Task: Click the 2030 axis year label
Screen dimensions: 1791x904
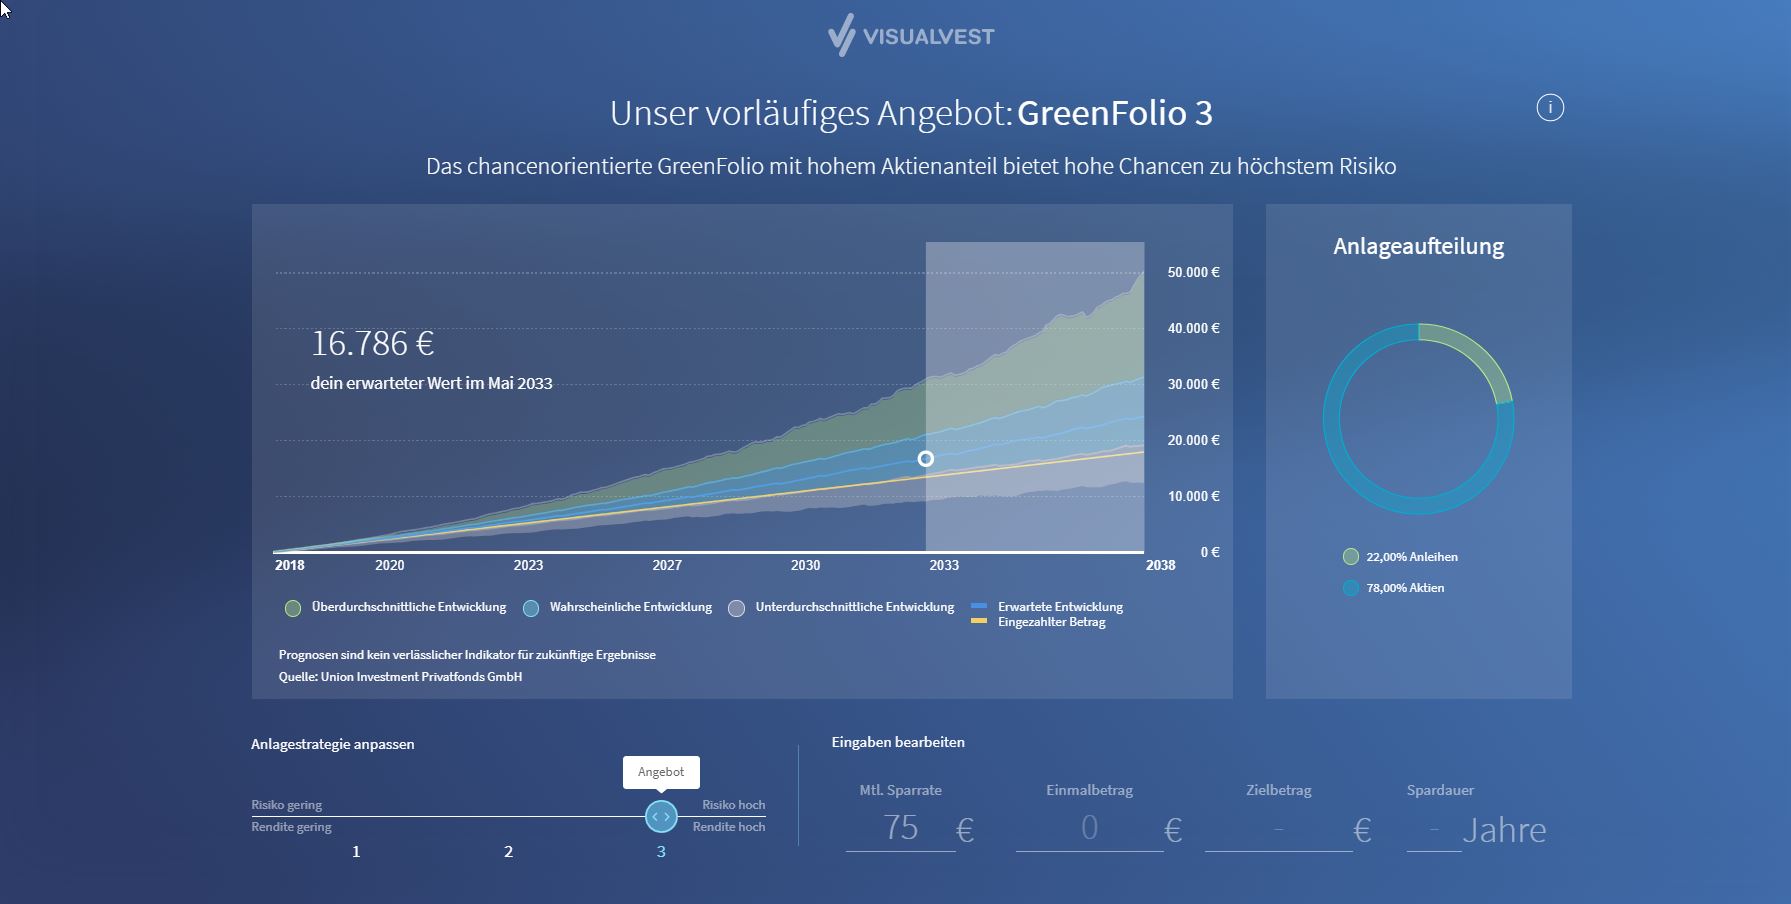Action: 806,565
